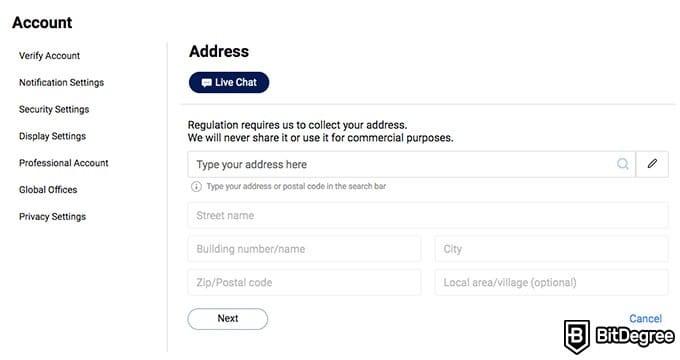The height and width of the screenshot is (360, 680).
Task: Cancel the address form
Action: pos(645,319)
